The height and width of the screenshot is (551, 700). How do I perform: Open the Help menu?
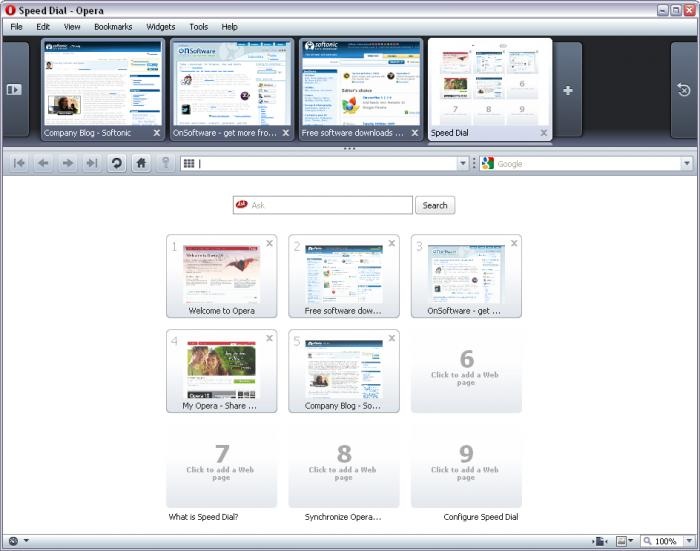click(229, 27)
